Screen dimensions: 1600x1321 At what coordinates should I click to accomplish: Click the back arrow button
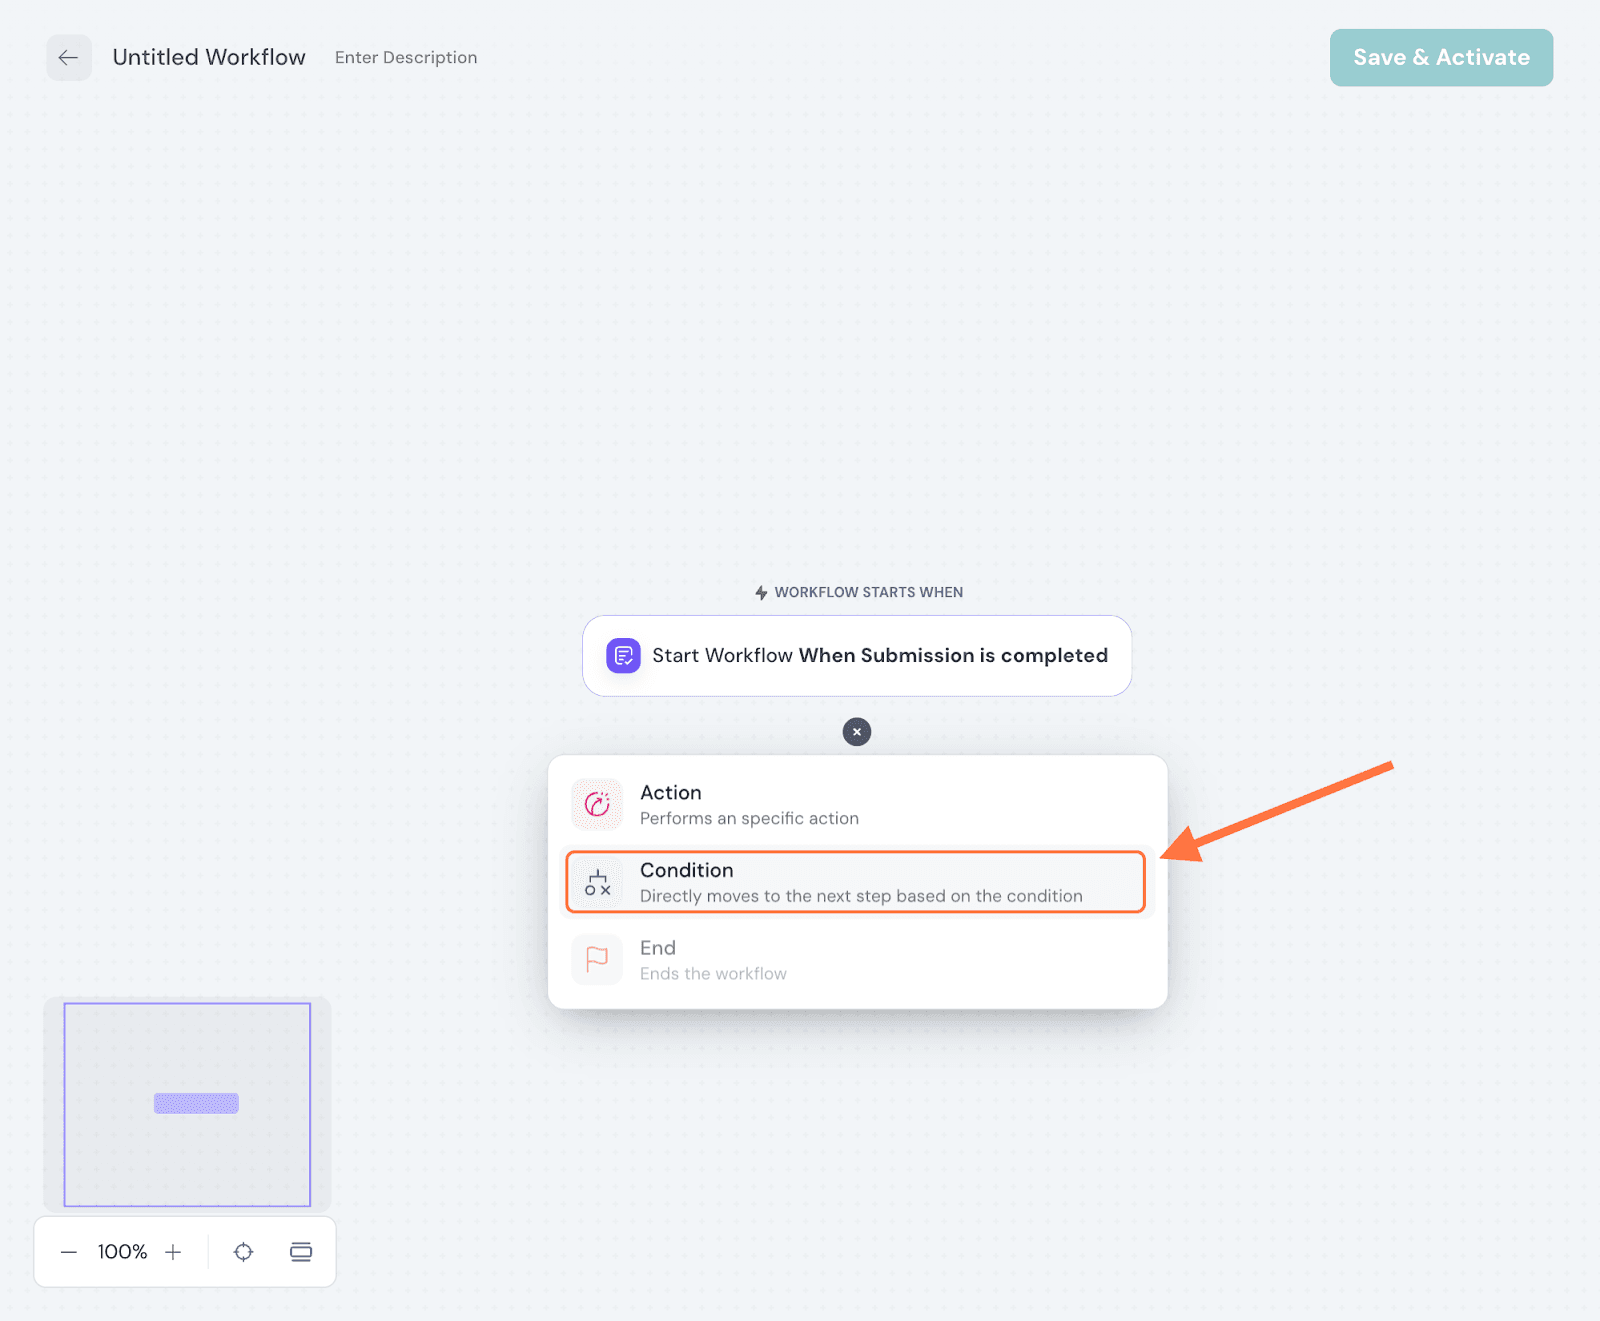pos(68,58)
